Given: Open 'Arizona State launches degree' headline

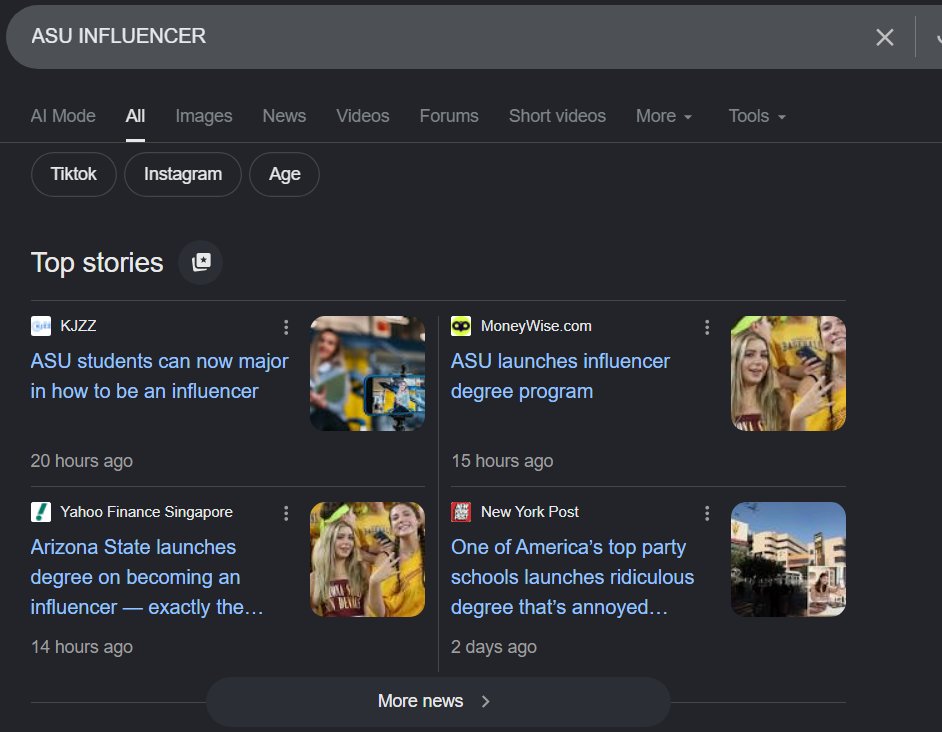Looking at the screenshot, I should click(x=147, y=577).
